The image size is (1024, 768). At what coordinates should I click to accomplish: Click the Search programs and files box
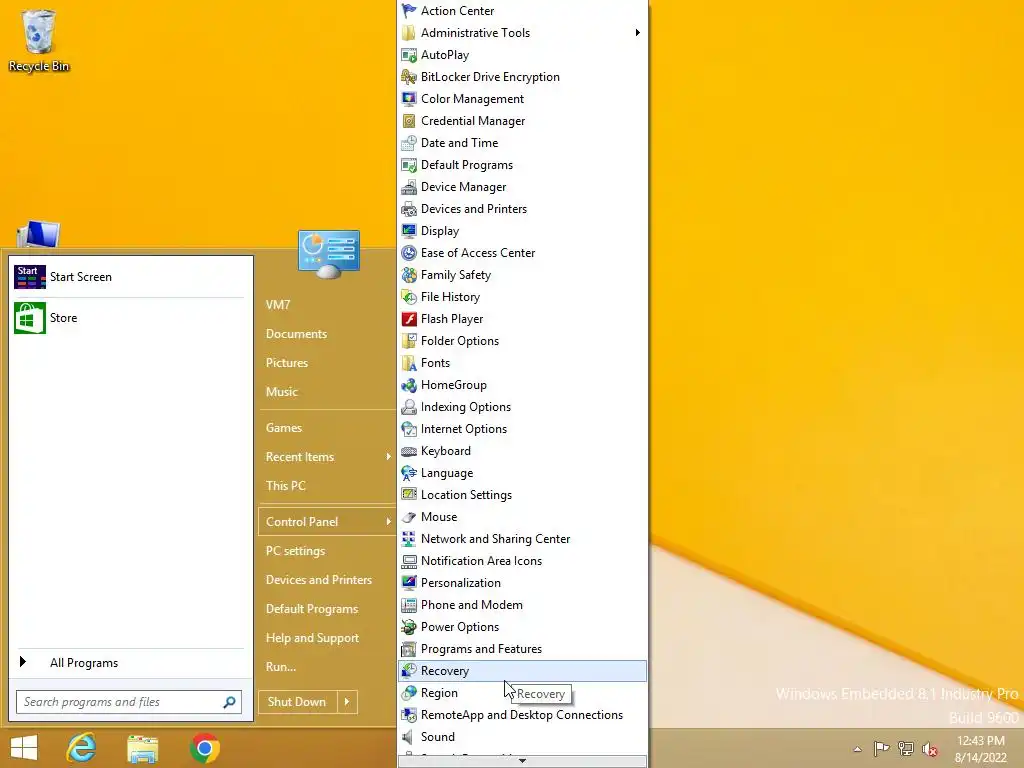point(129,702)
